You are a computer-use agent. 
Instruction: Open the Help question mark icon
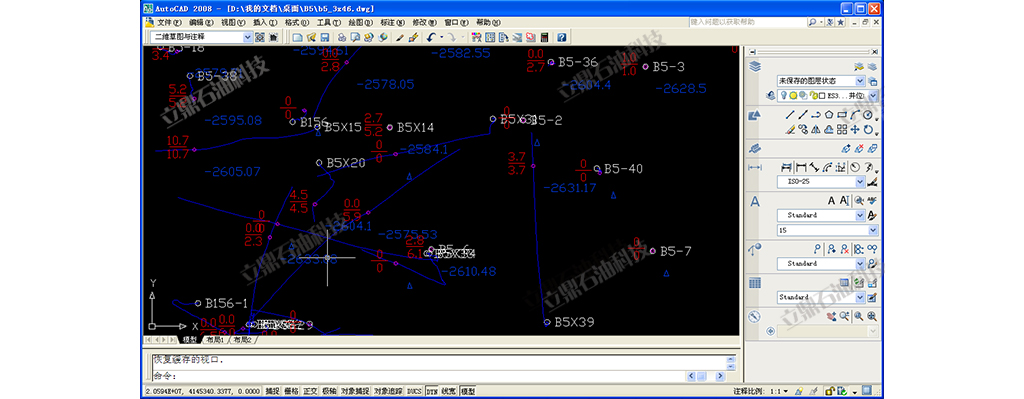(x=561, y=37)
